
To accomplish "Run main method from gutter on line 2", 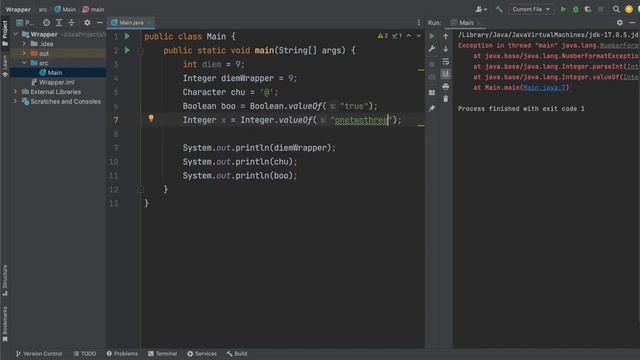I will tap(127, 50).
